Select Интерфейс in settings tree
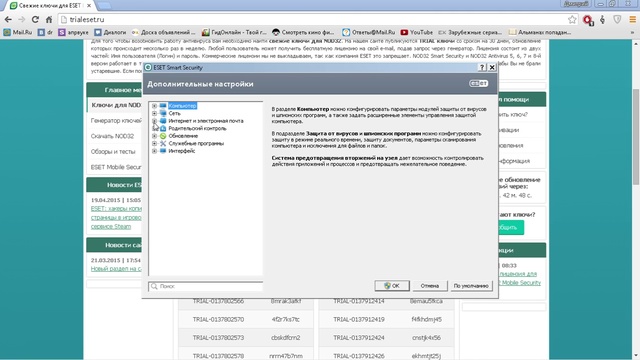This screenshot has height=360, width=640. click(182, 151)
